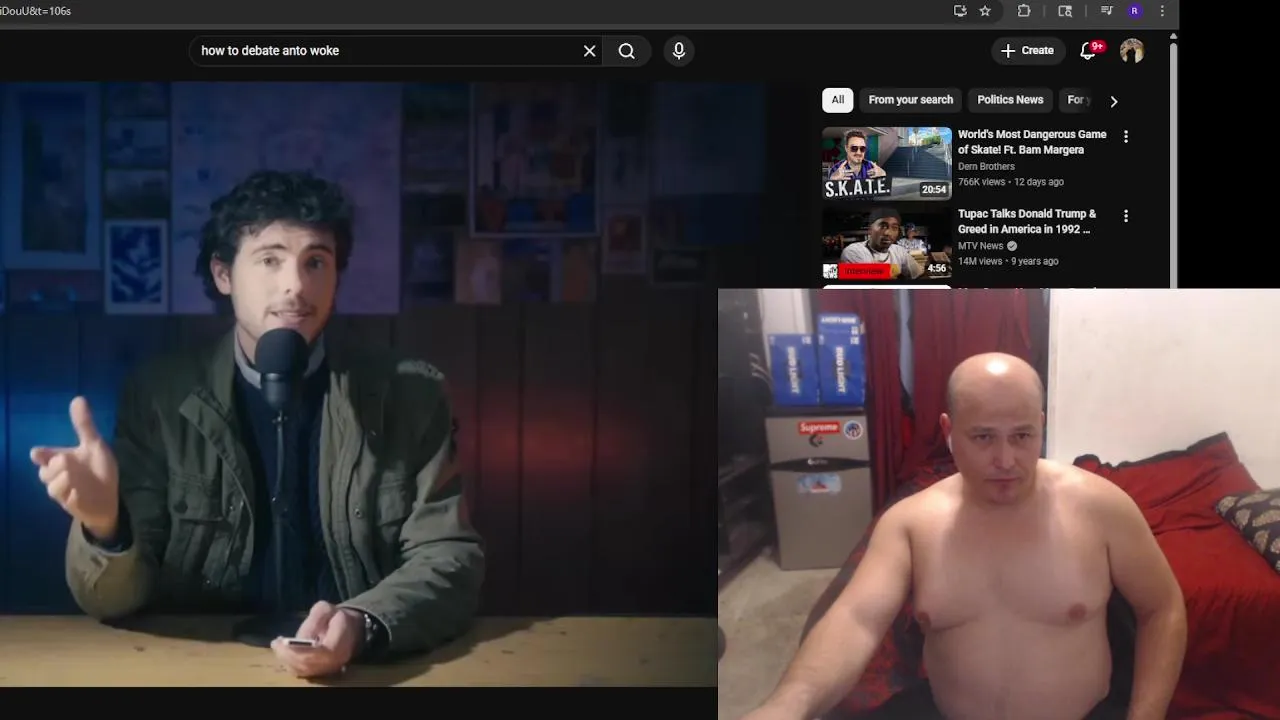Image resolution: width=1280 pixels, height=720 pixels.
Task: Click Tupac Talks Donald Trump title
Action: [x=1027, y=221]
